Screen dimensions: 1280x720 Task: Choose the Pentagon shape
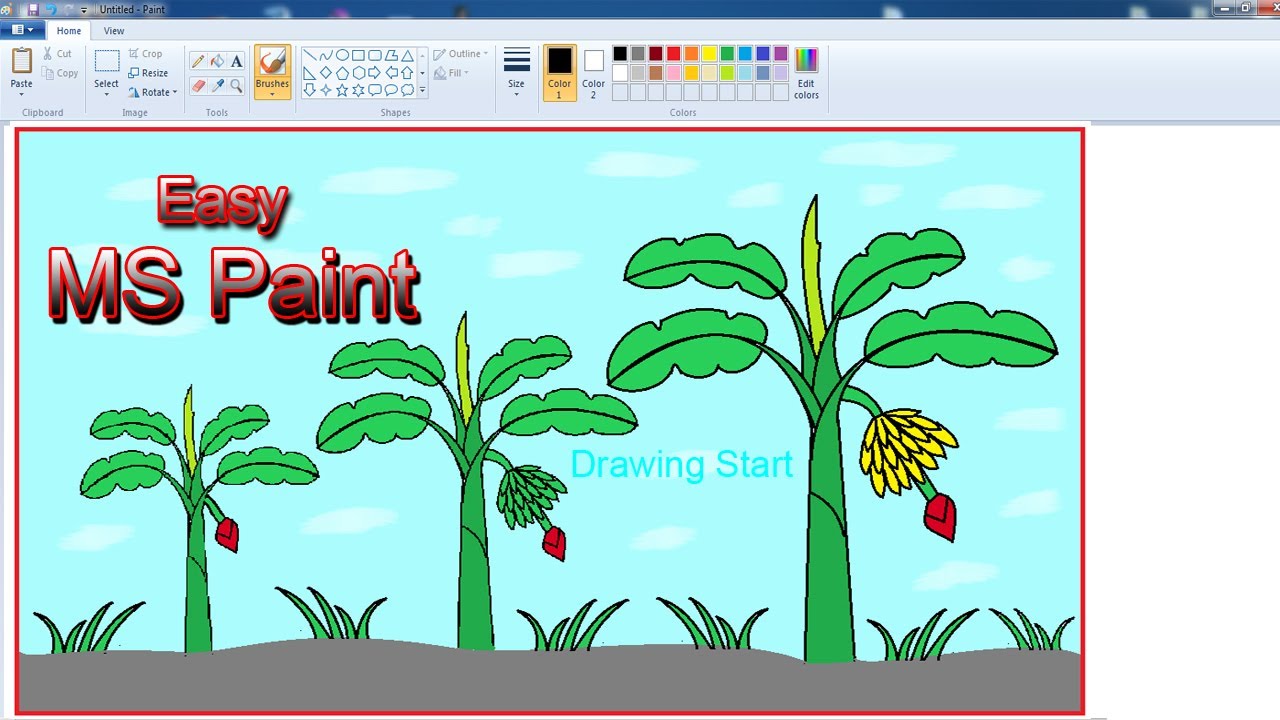342,73
